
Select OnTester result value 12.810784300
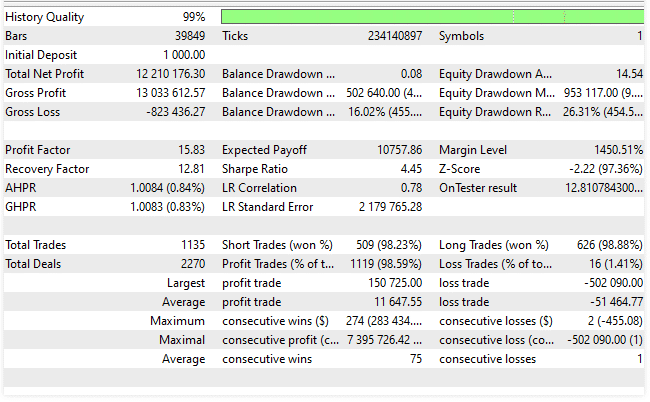tap(604, 188)
